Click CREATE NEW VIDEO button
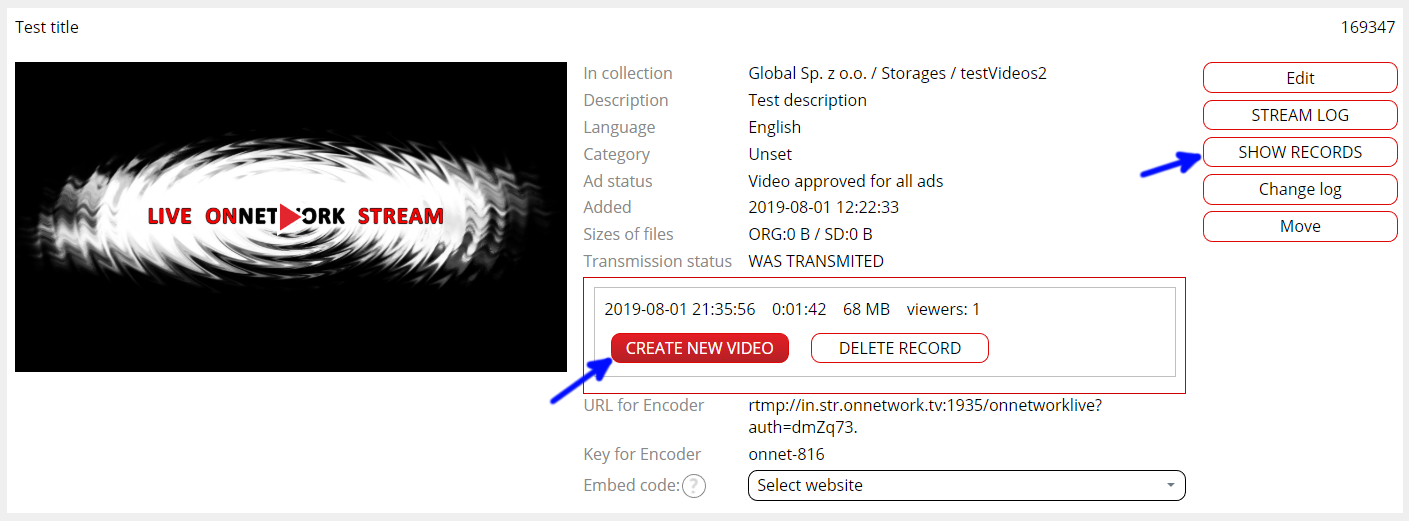Viewport: 1409px width, 521px height. click(700, 348)
